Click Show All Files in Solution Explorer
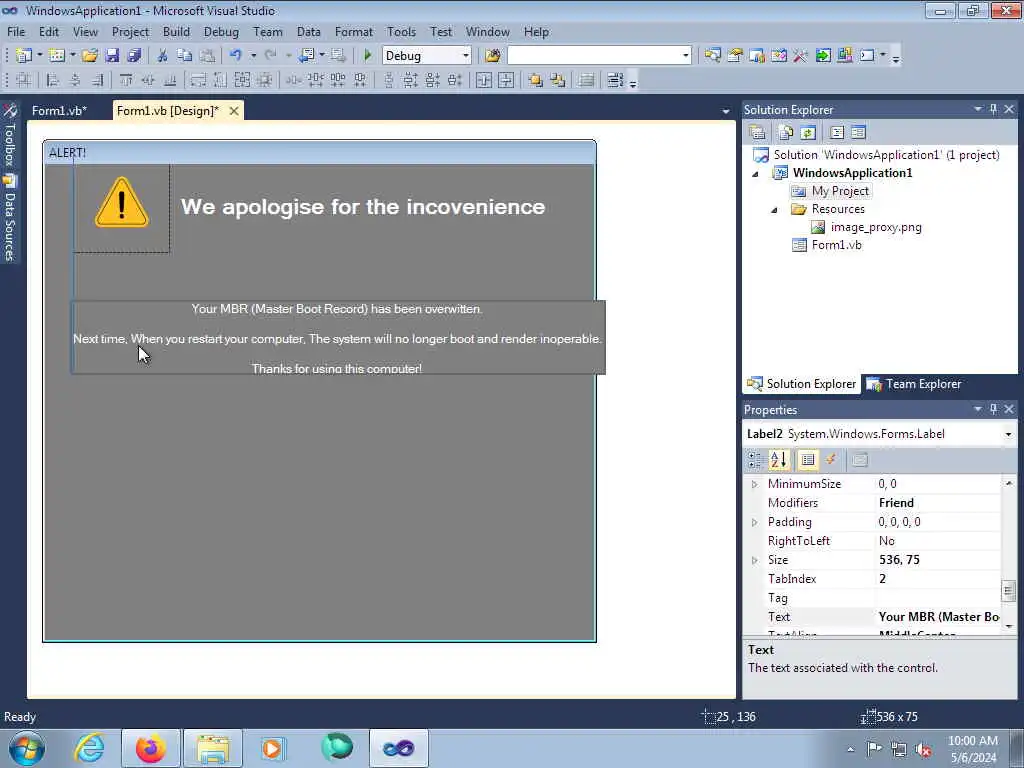 click(x=786, y=133)
